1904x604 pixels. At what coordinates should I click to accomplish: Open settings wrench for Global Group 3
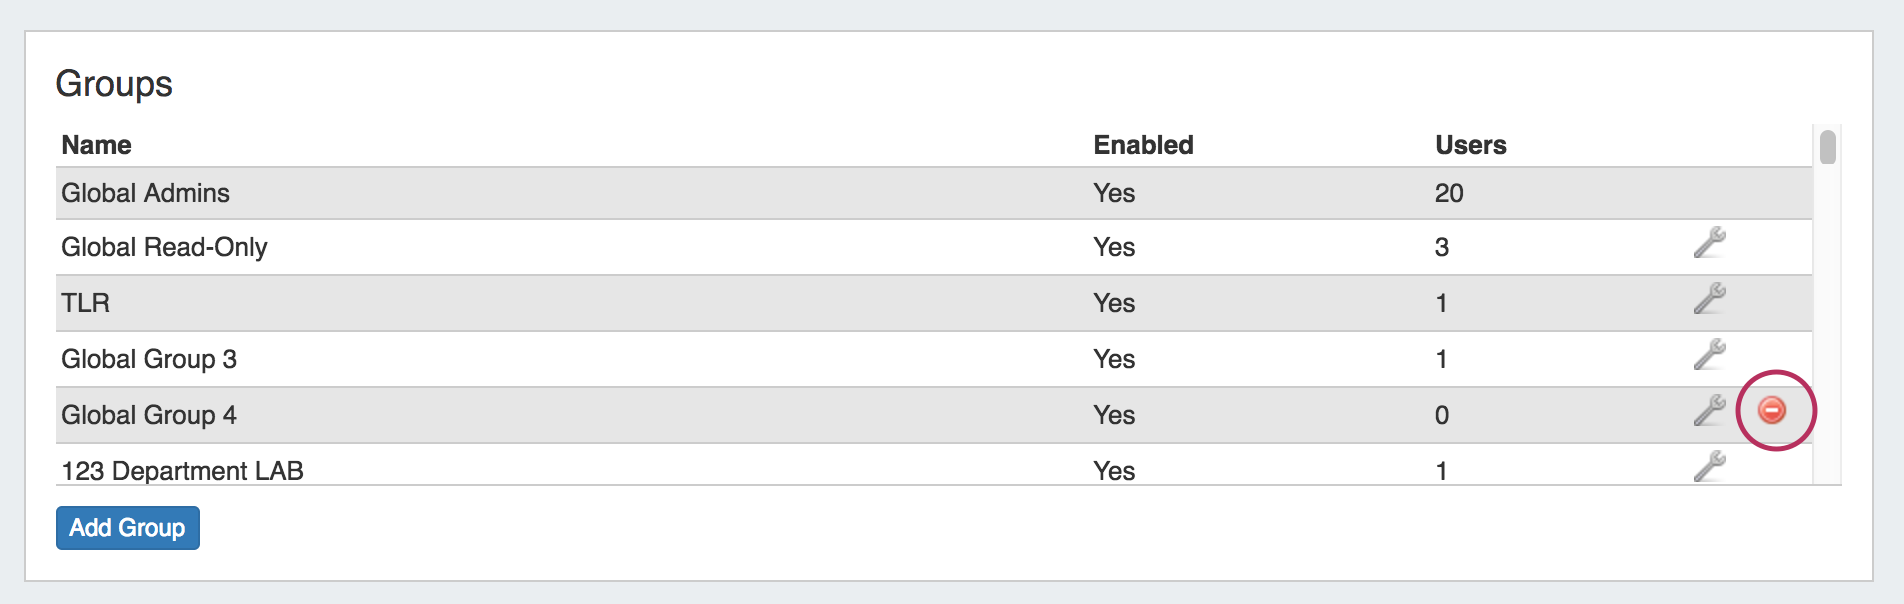tap(1709, 355)
